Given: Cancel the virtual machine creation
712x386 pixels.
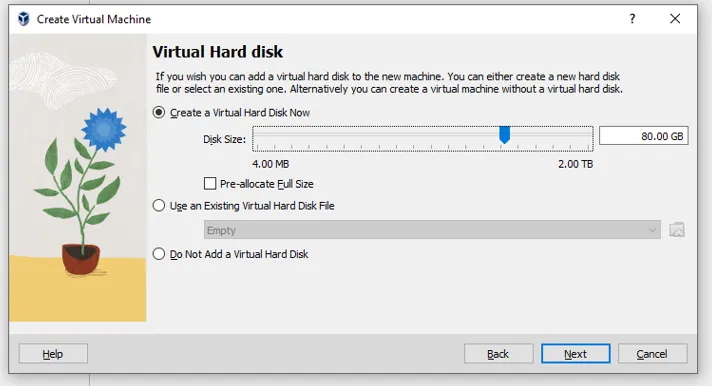Looking at the screenshot, I should [x=652, y=354].
